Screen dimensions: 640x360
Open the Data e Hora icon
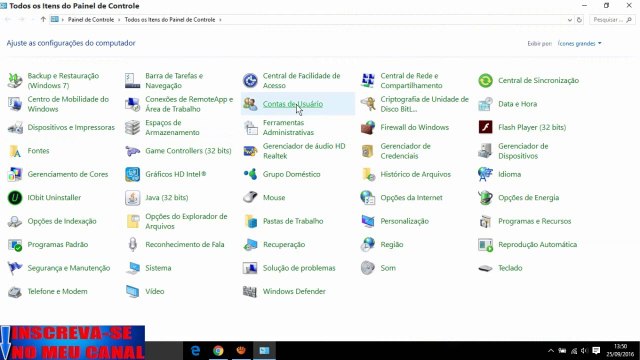(485, 104)
